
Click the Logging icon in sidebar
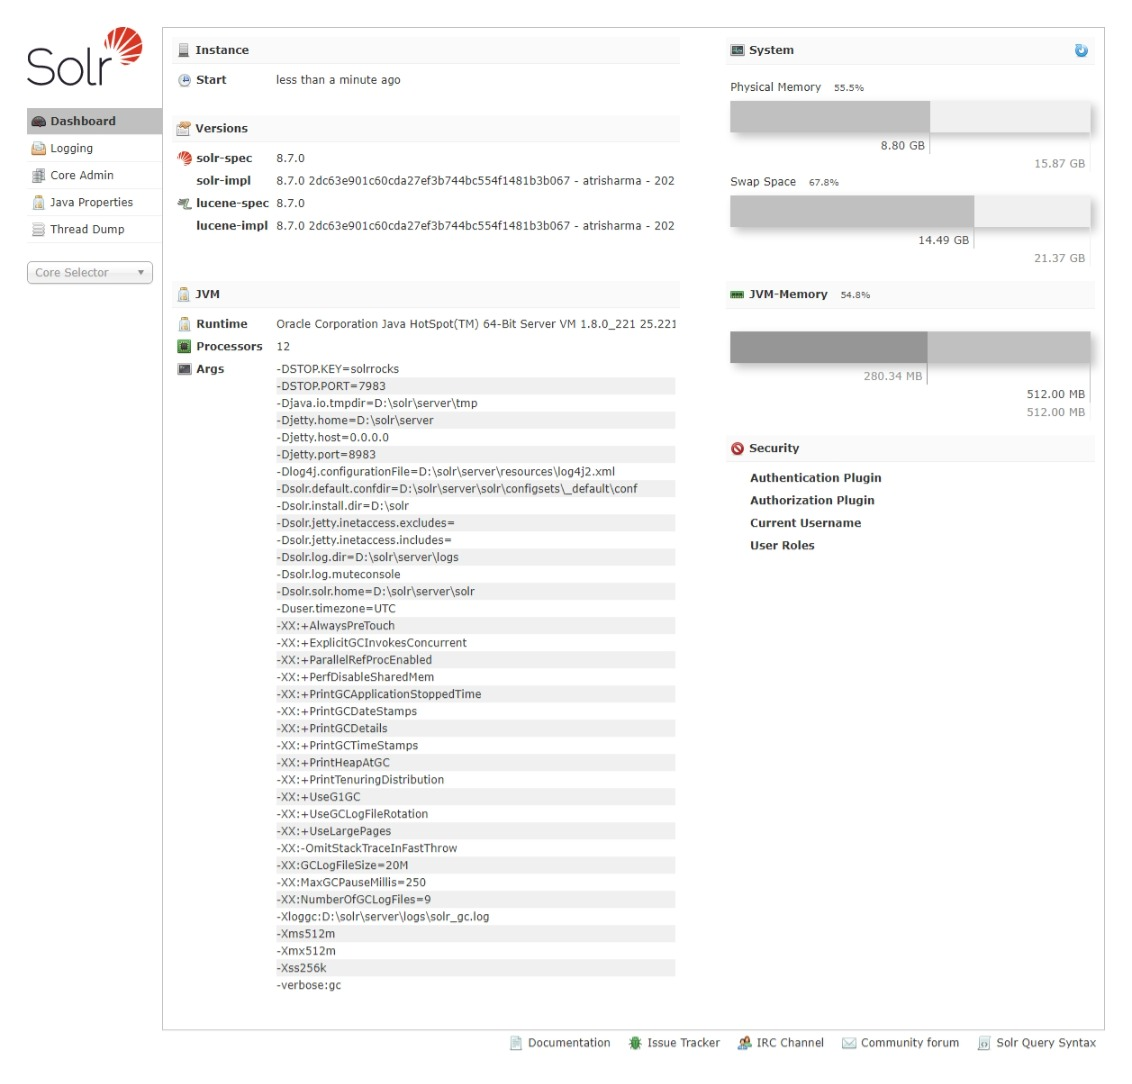[x=39, y=149]
